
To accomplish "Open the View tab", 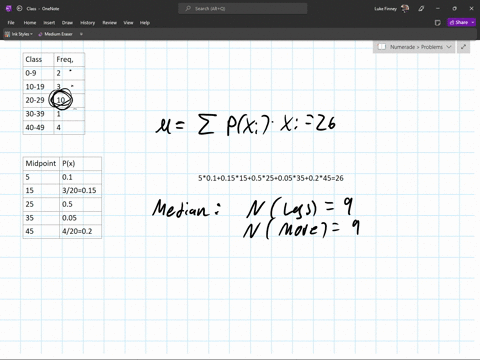I will [128, 23].
